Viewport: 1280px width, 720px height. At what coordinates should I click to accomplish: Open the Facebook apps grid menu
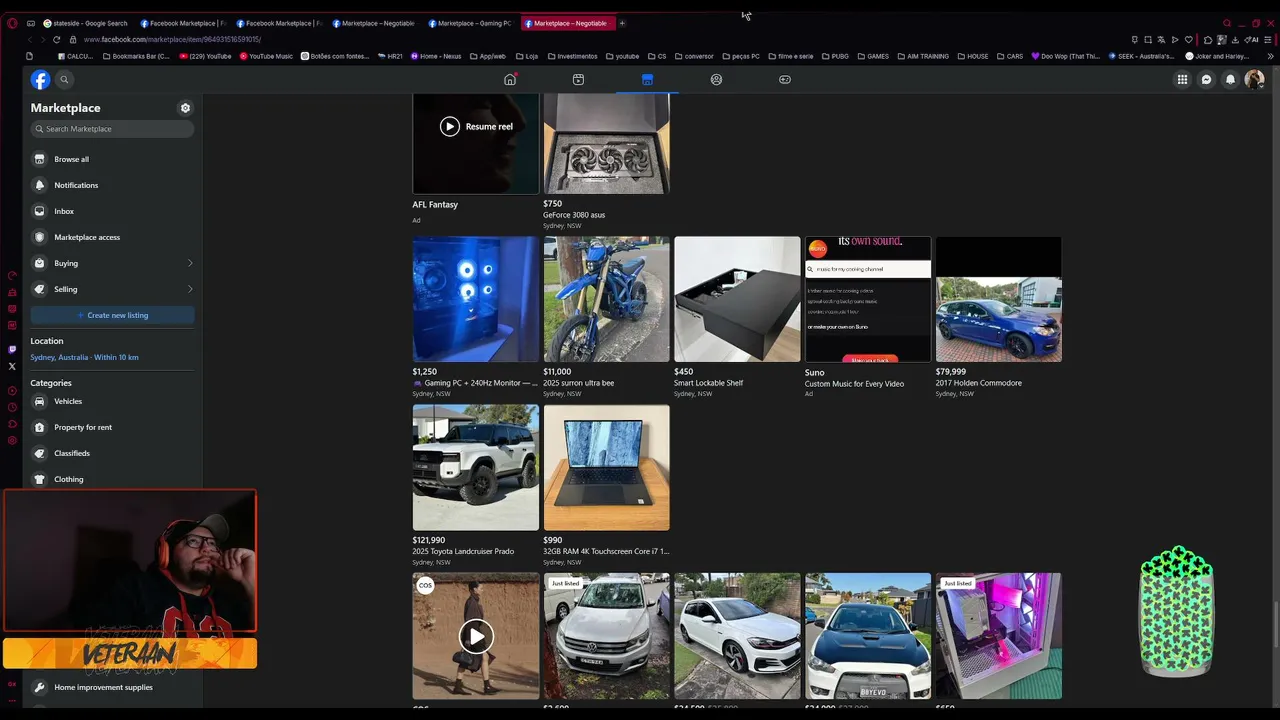[x=1182, y=80]
